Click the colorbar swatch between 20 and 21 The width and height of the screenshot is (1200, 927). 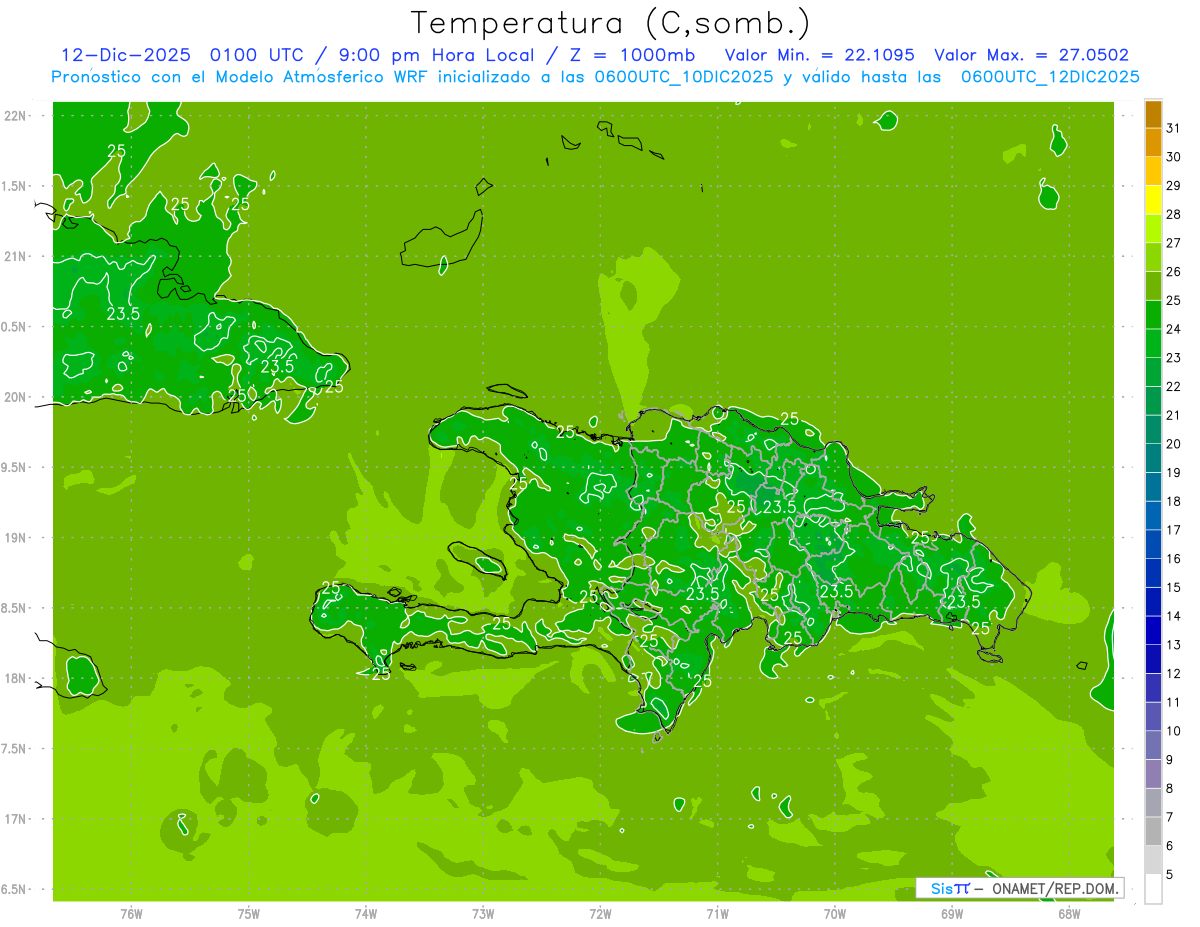pos(1153,430)
